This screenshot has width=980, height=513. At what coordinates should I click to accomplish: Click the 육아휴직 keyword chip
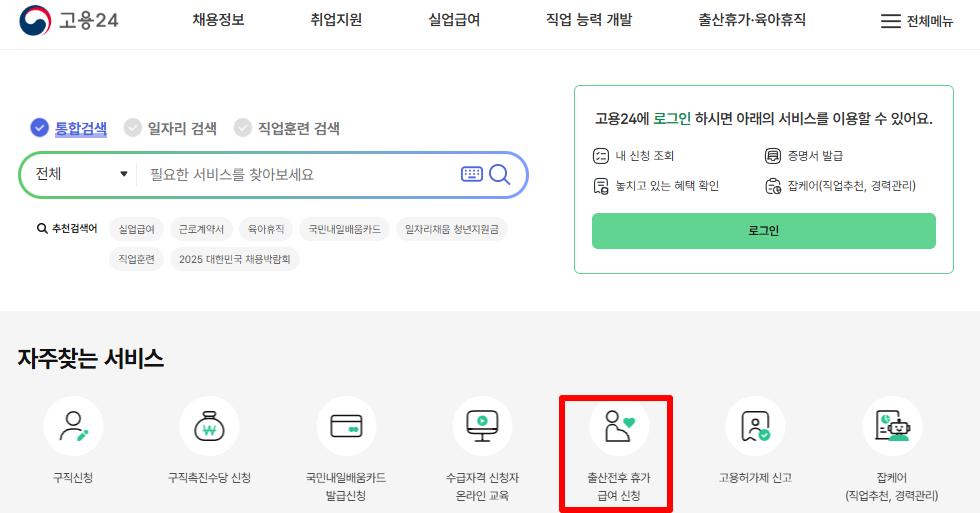266,229
